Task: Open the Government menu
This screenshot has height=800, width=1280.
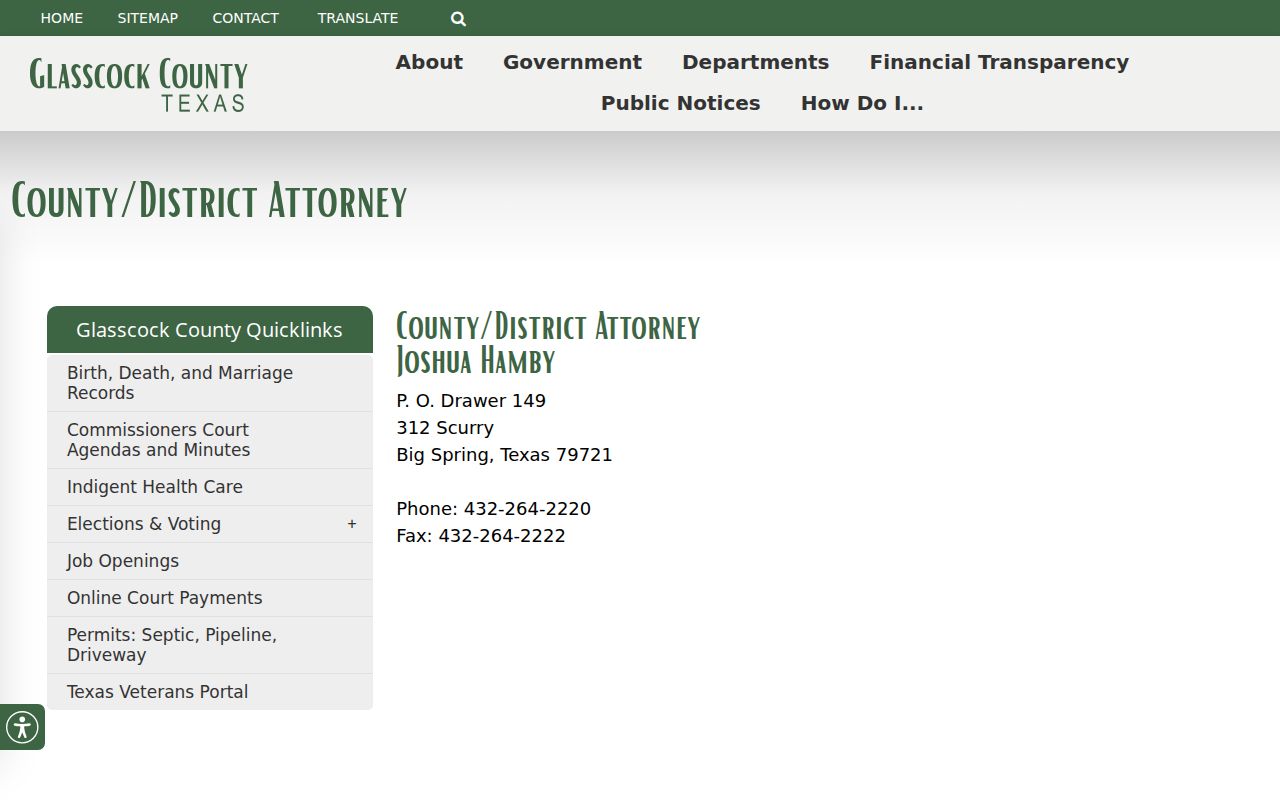Action: click(572, 62)
